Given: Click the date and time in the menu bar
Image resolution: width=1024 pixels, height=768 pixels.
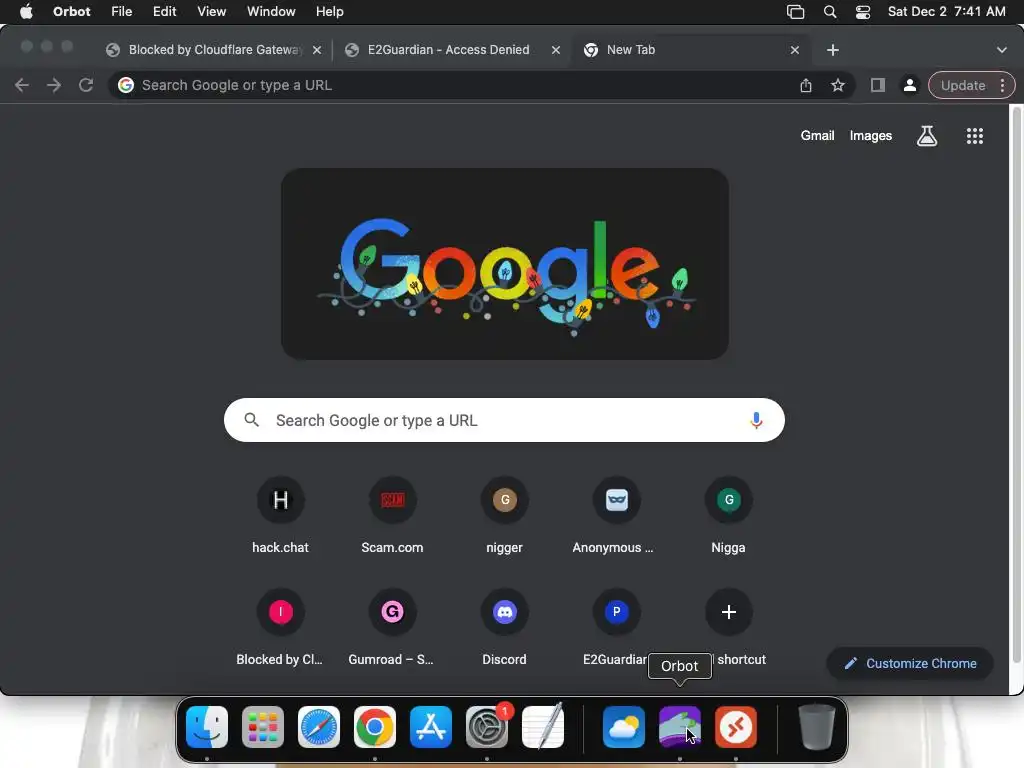Looking at the screenshot, I should 946,12.
